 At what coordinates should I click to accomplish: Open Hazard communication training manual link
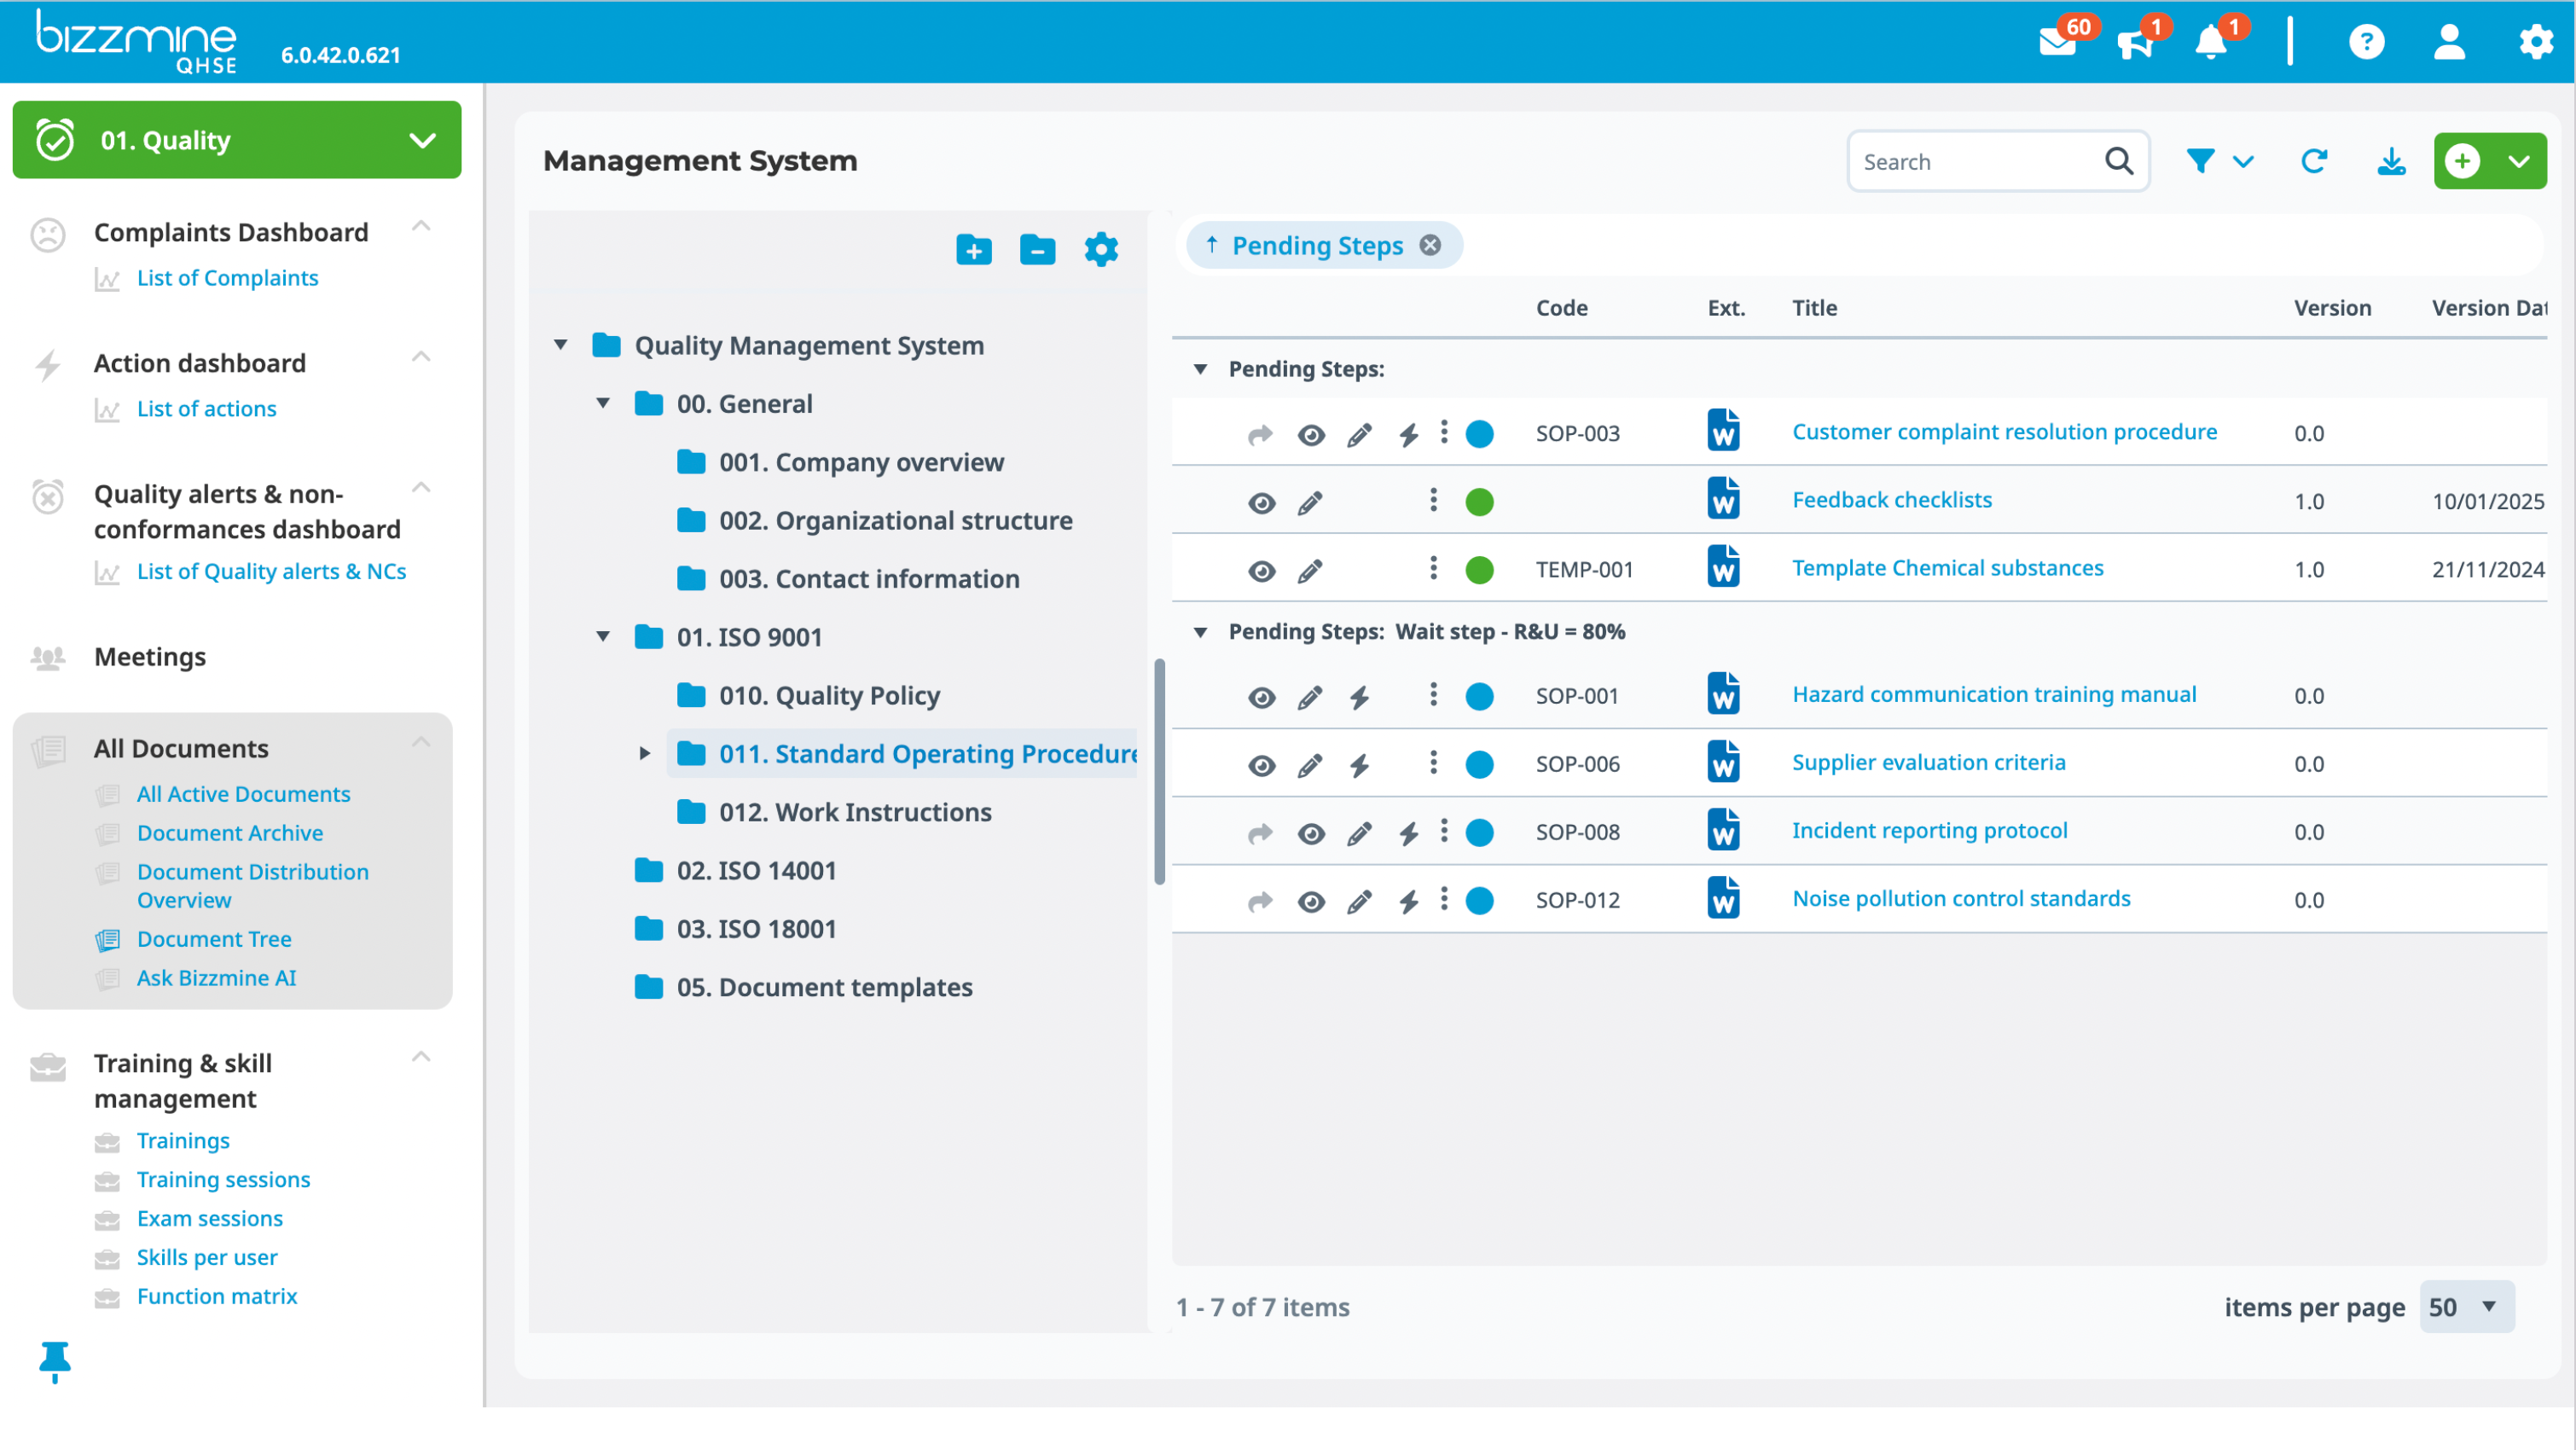(x=1993, y=695)
